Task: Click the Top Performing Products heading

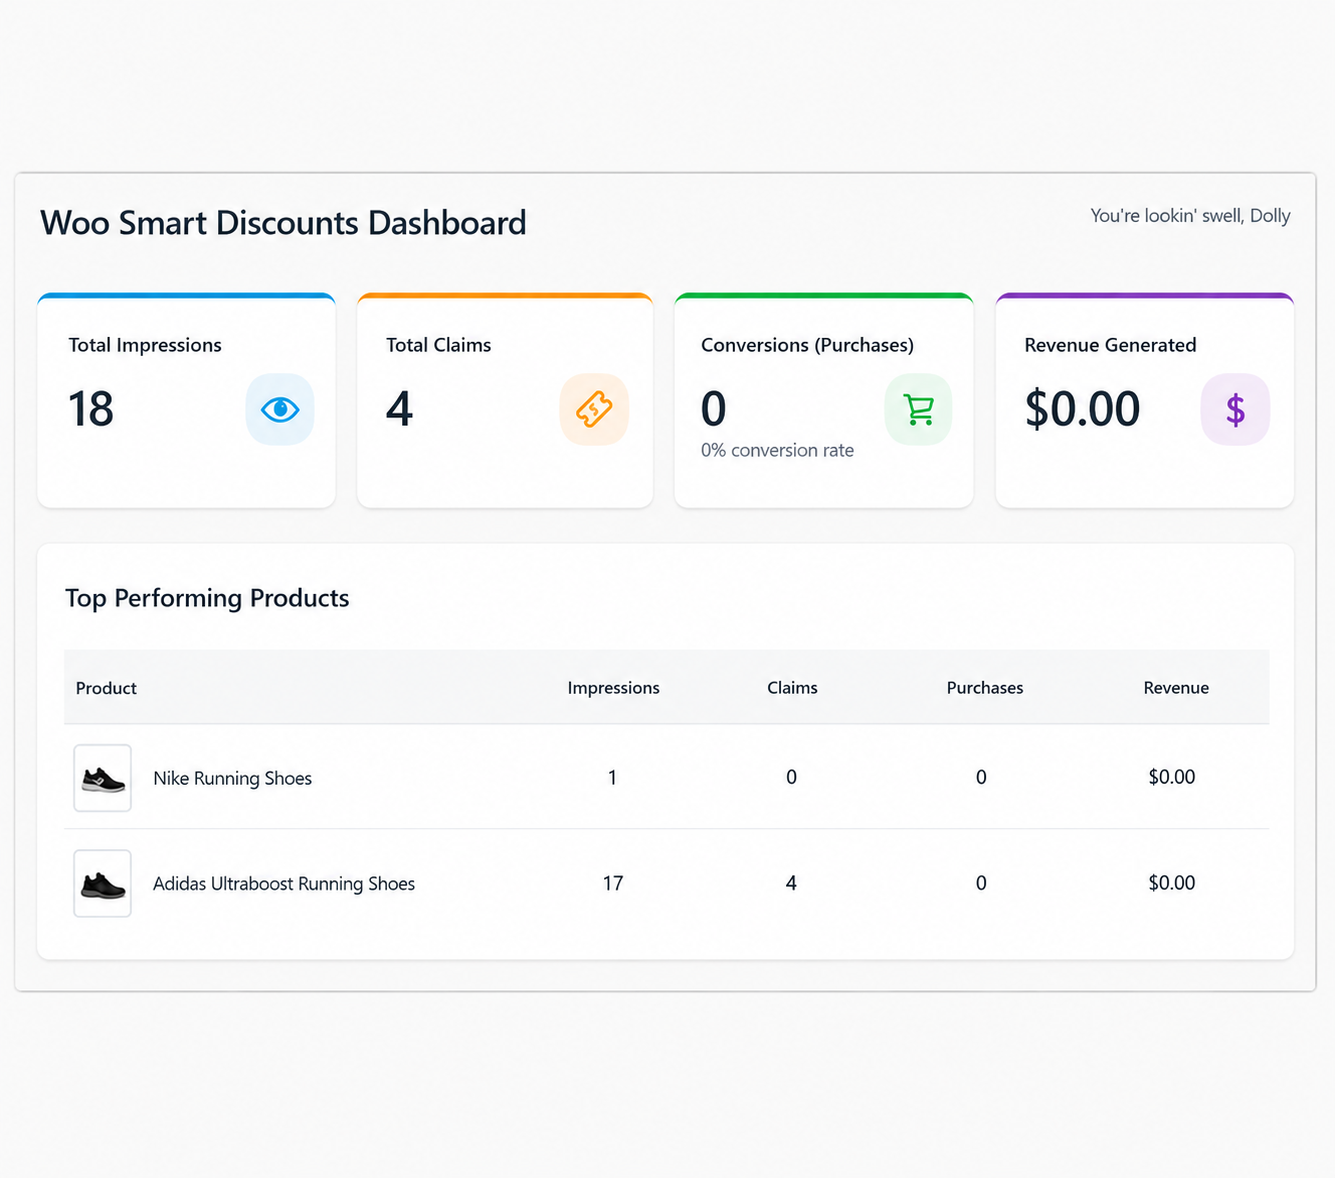Action: [207, 598]
